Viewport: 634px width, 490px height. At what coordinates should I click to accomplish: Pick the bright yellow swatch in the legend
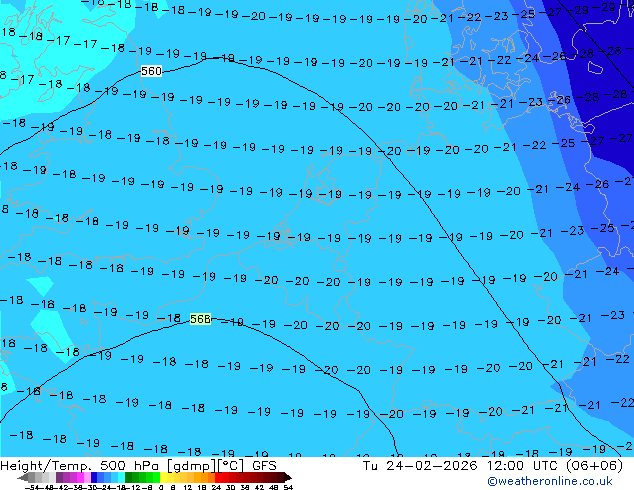[x=163, y=477]
